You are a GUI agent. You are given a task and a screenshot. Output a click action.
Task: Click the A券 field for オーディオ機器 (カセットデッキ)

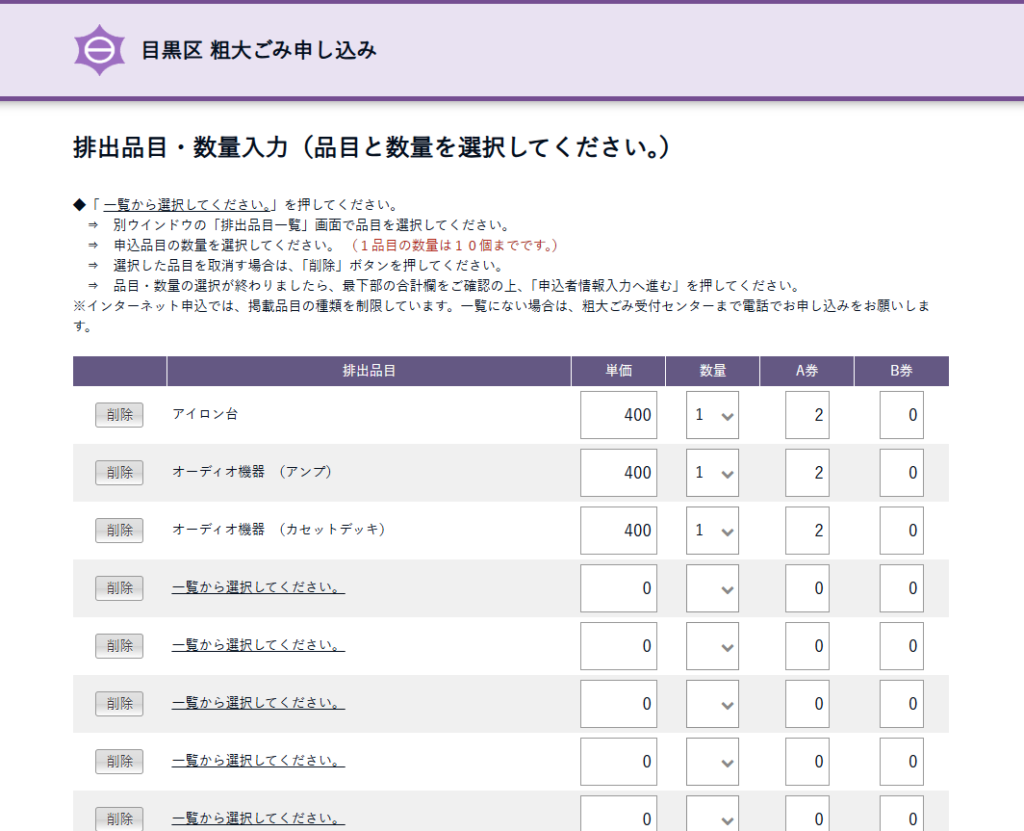coord(806,531)
